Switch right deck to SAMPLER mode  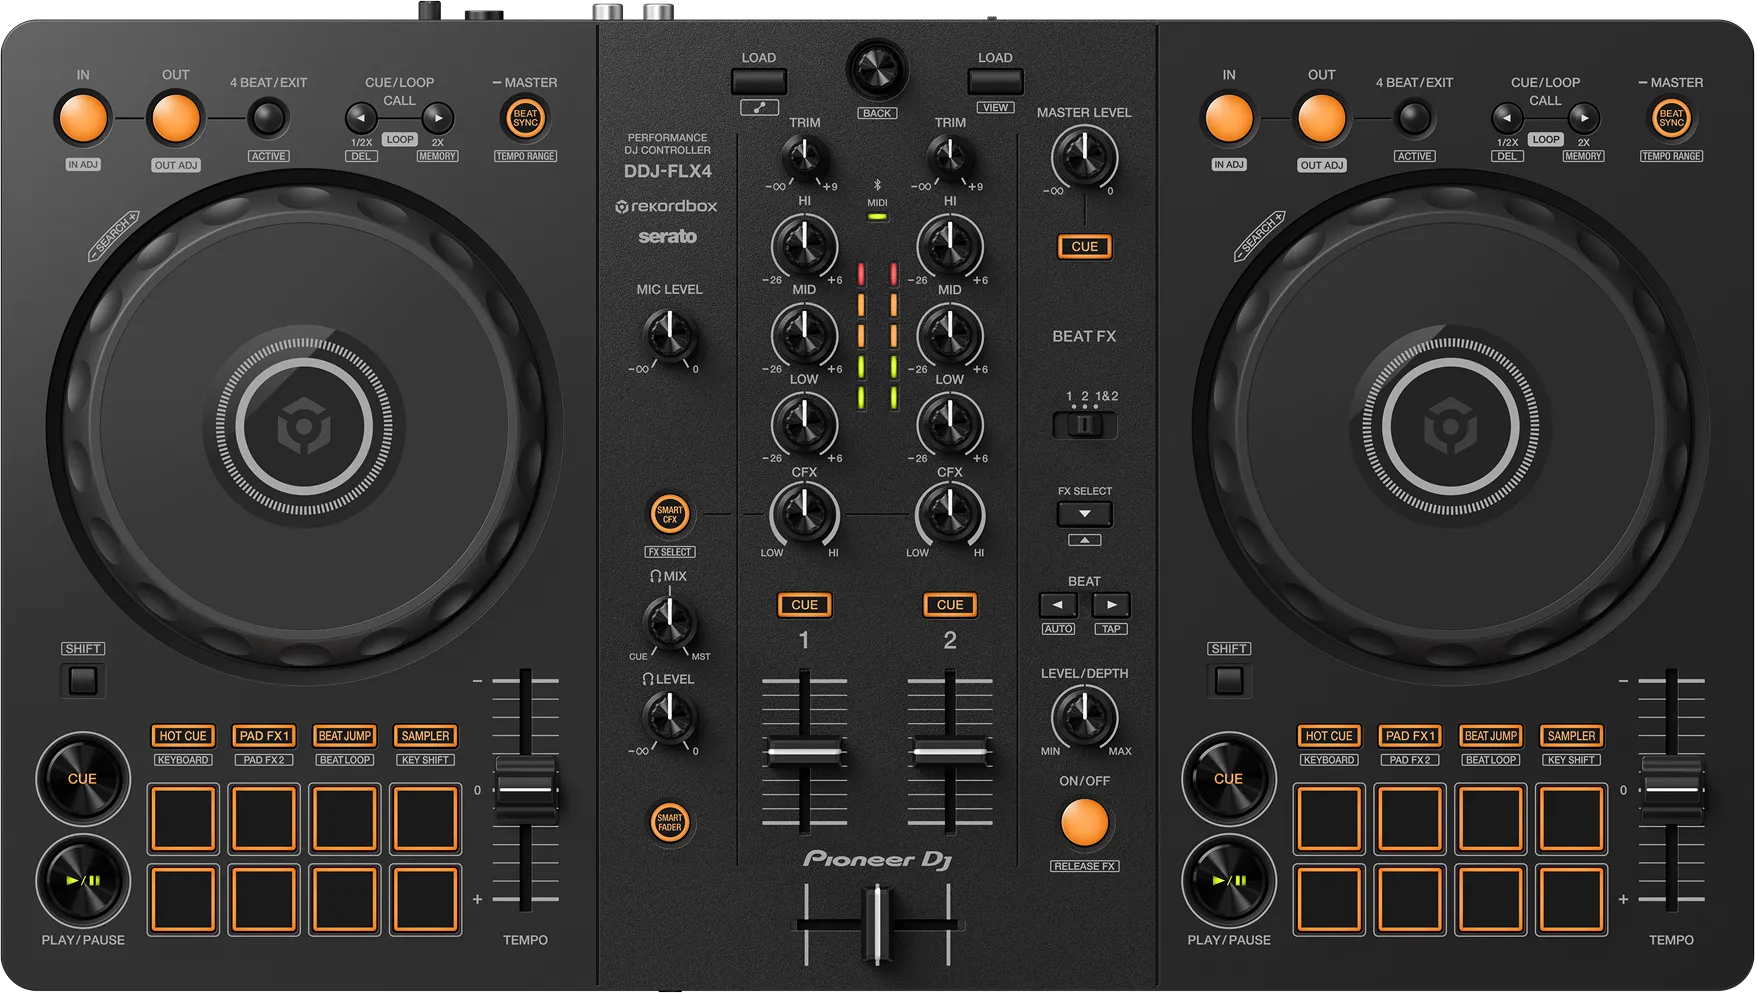coord(1570,736)
